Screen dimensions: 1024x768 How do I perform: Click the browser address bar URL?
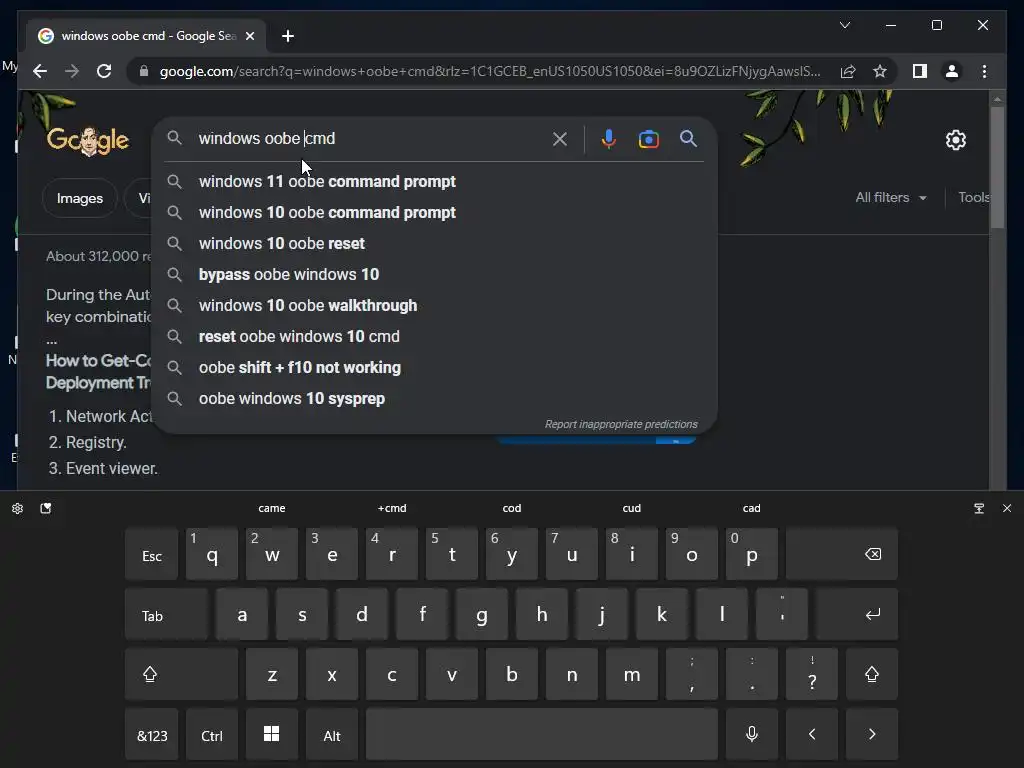(x=490, y=71)
